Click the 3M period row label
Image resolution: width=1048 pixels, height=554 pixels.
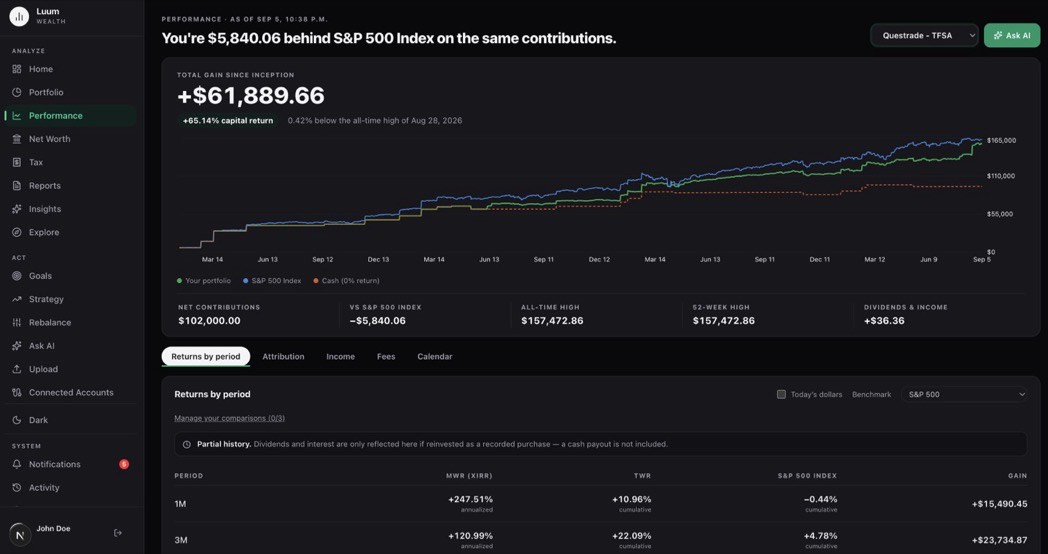coord(181,540)
